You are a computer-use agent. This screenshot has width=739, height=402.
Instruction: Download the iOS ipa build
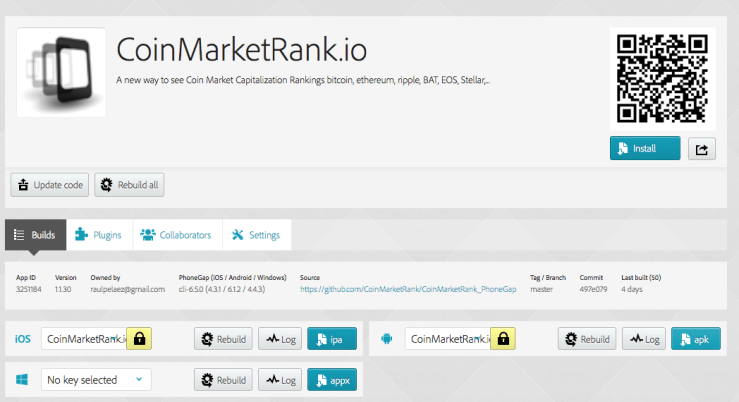click(332, 340)
